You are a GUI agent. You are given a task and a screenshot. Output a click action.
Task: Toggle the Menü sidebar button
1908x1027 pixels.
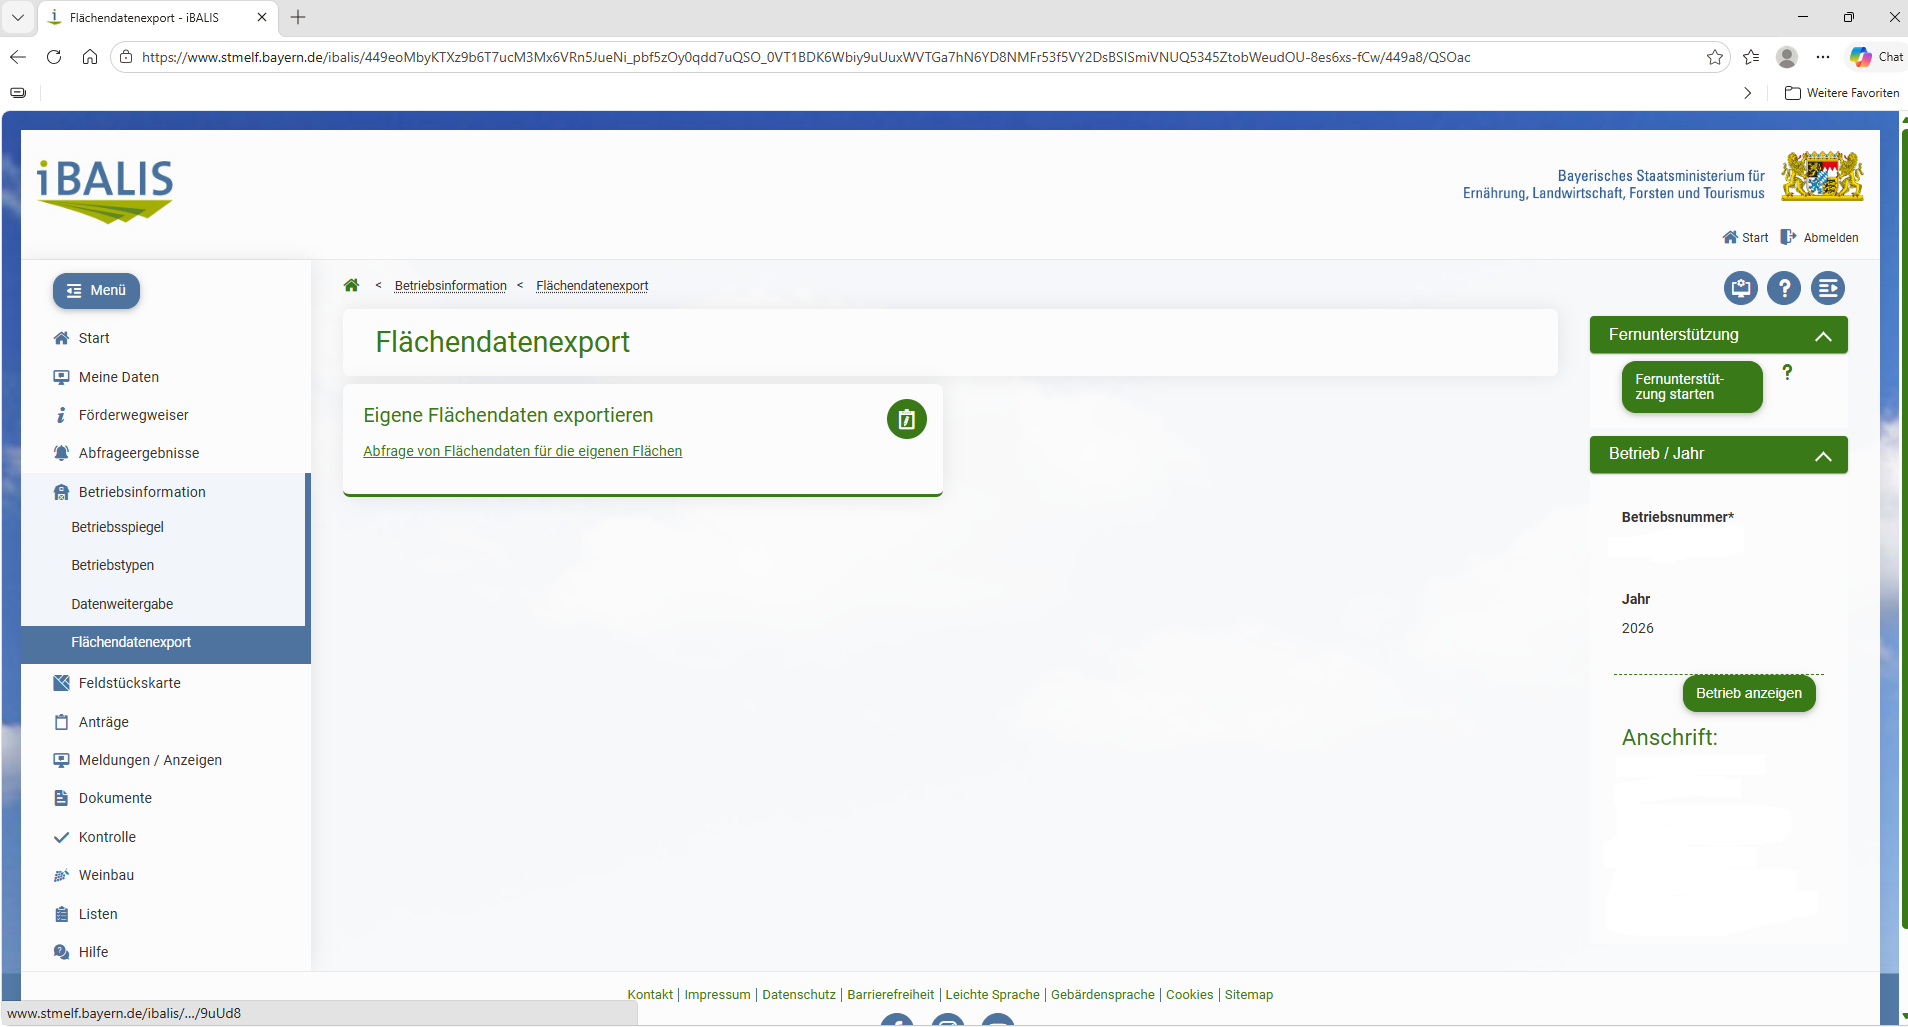(96, 291)
